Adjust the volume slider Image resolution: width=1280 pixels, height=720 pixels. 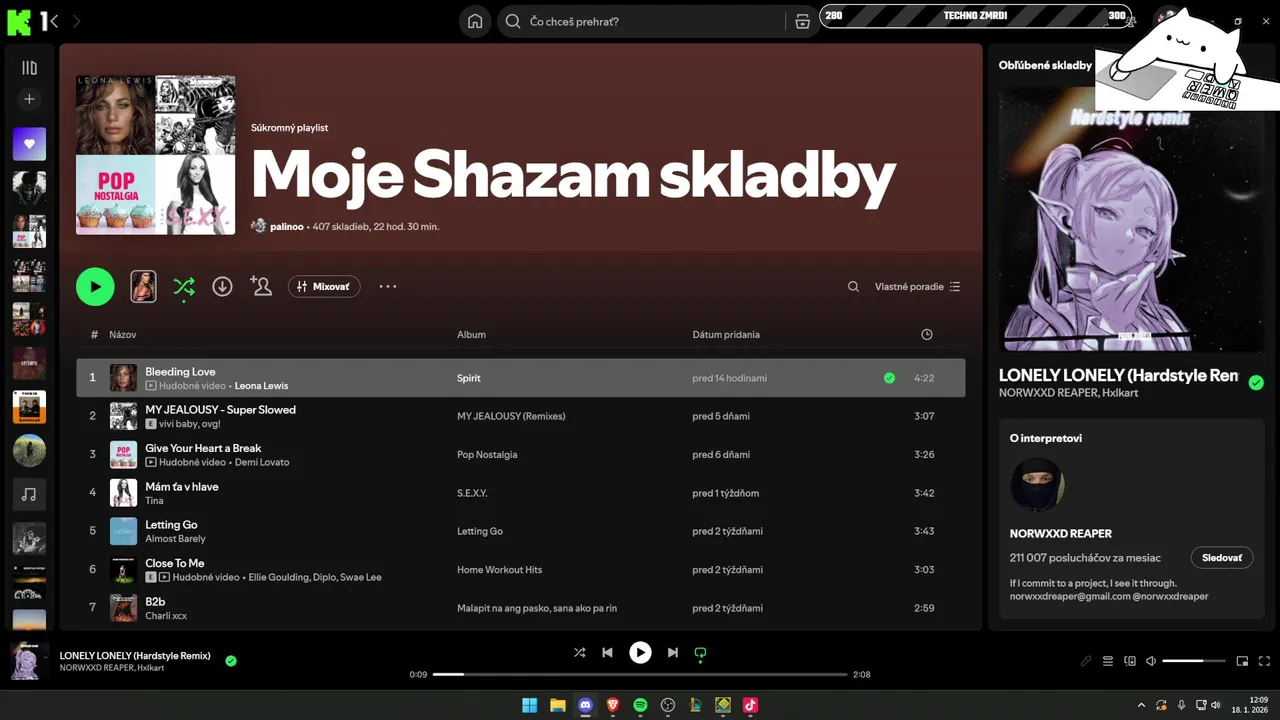(1194, 661)
